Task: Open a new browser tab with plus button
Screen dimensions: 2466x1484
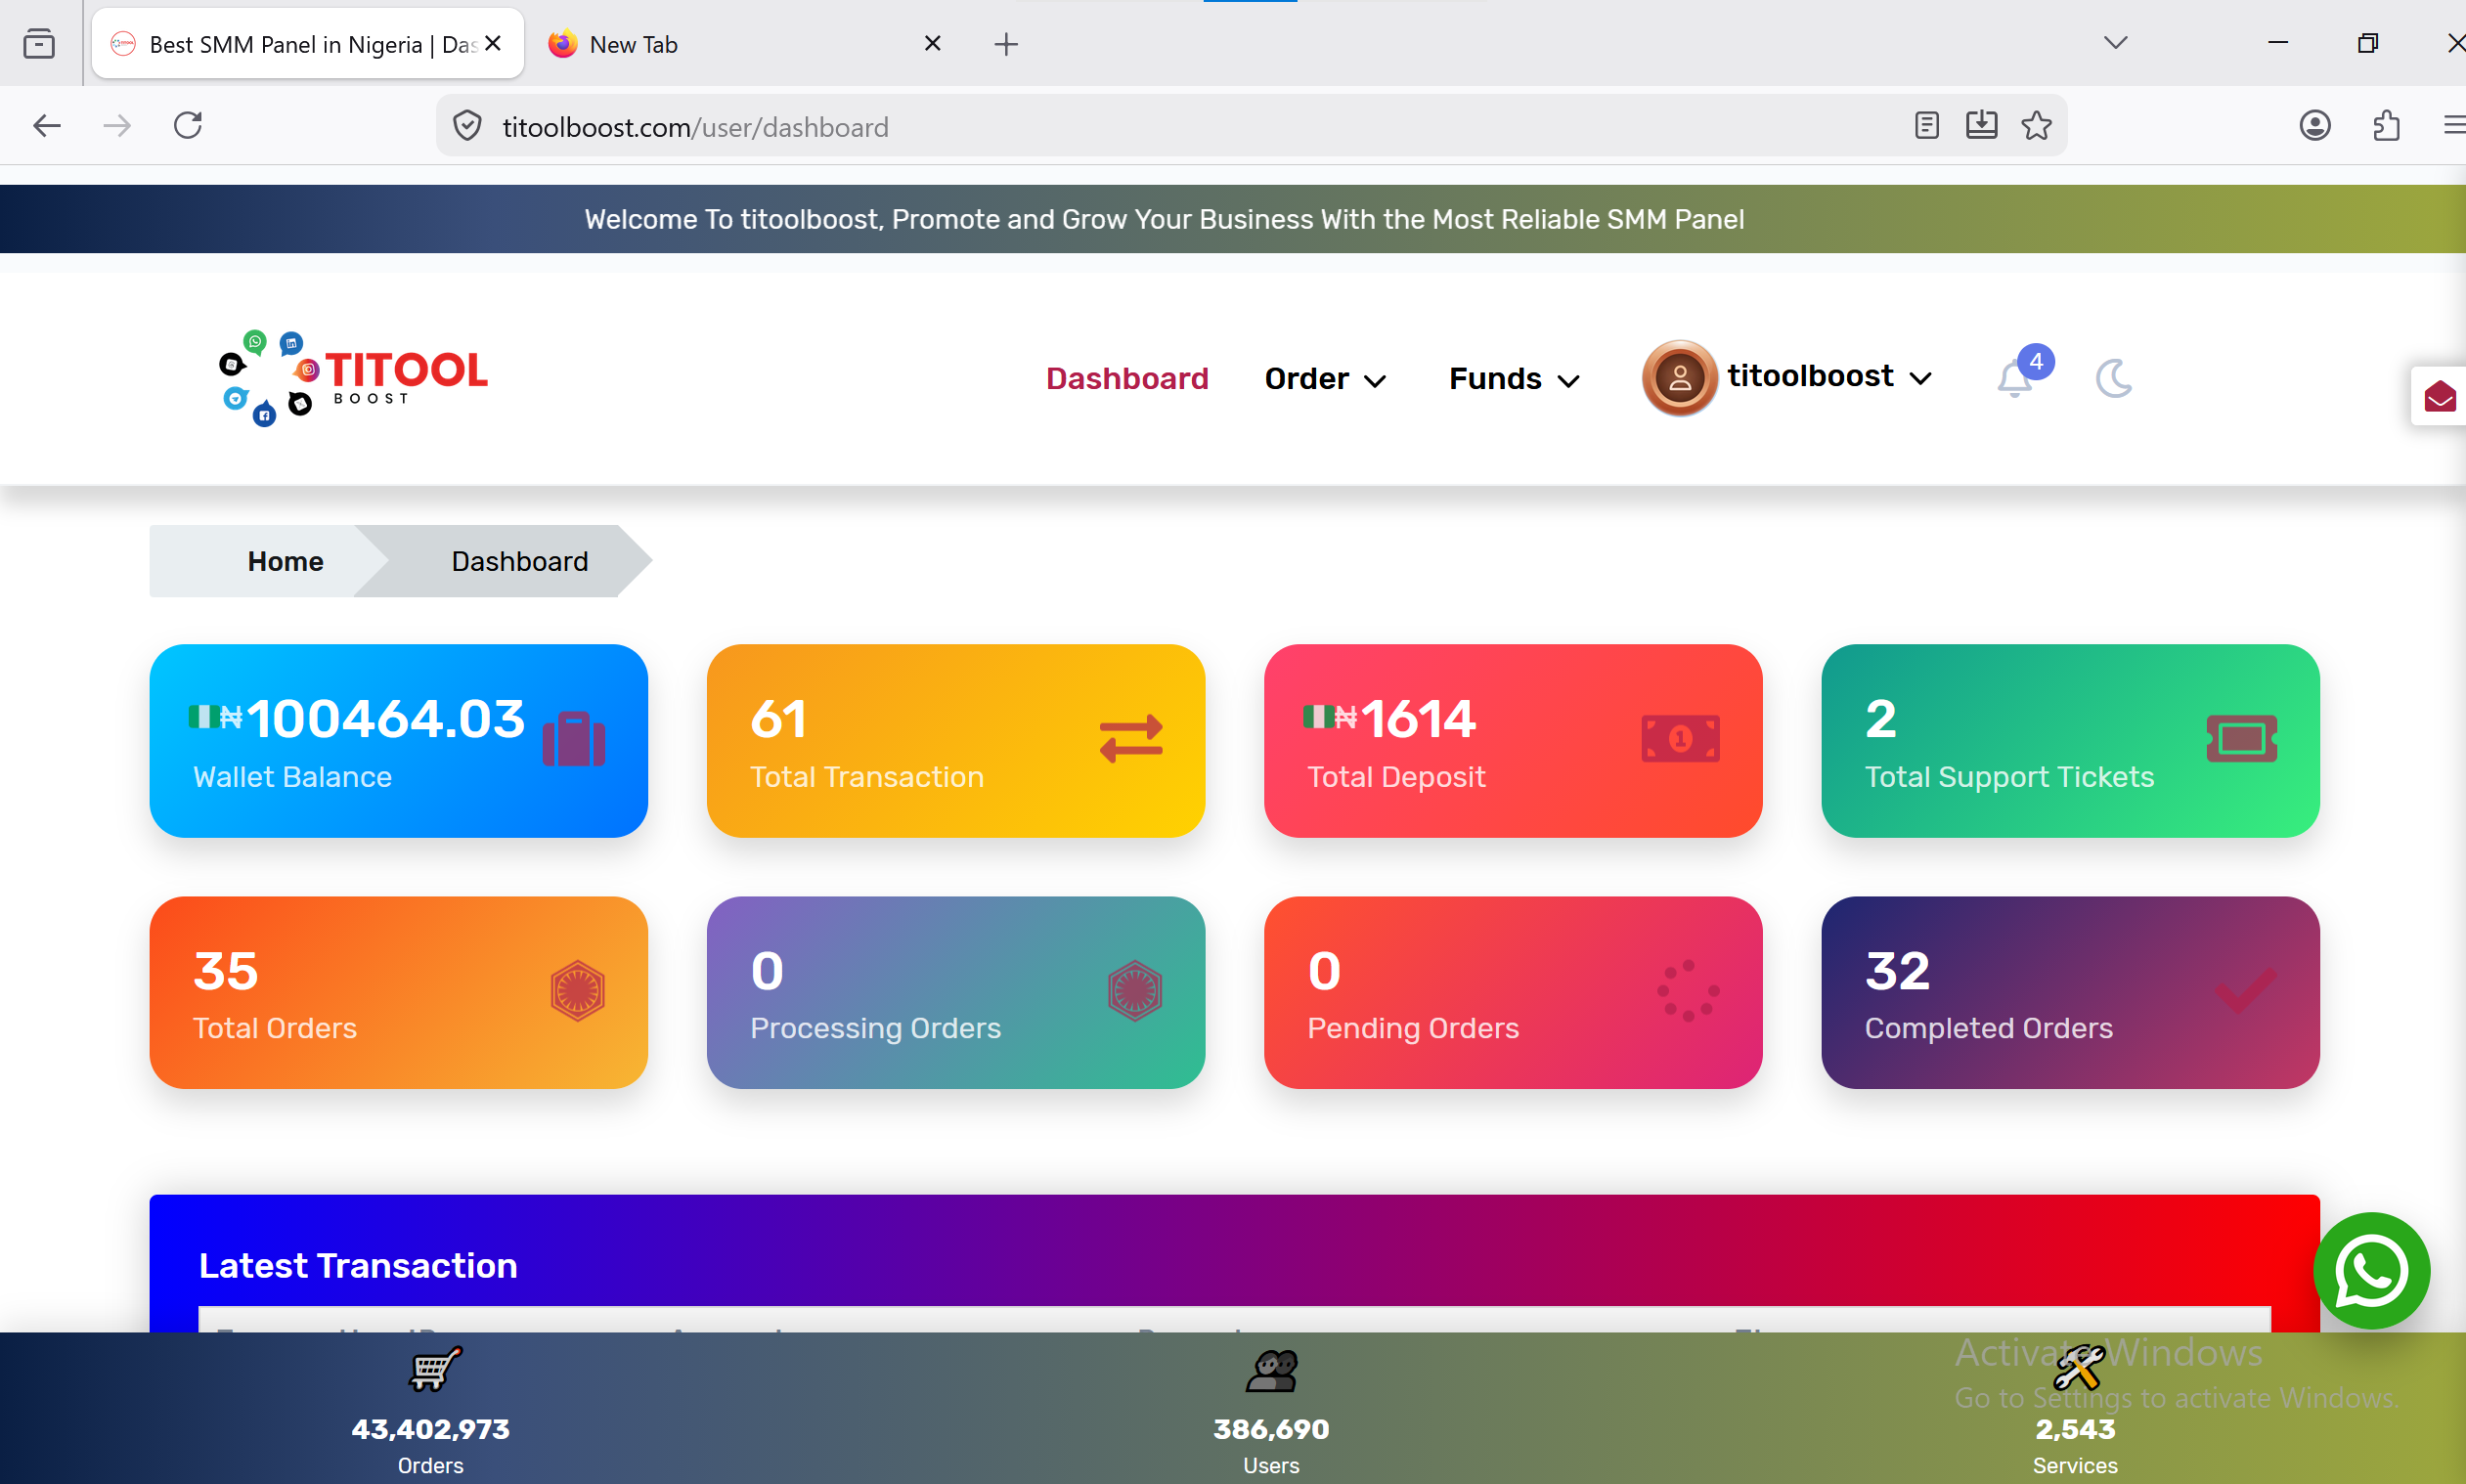Action: pos(1006,44)
